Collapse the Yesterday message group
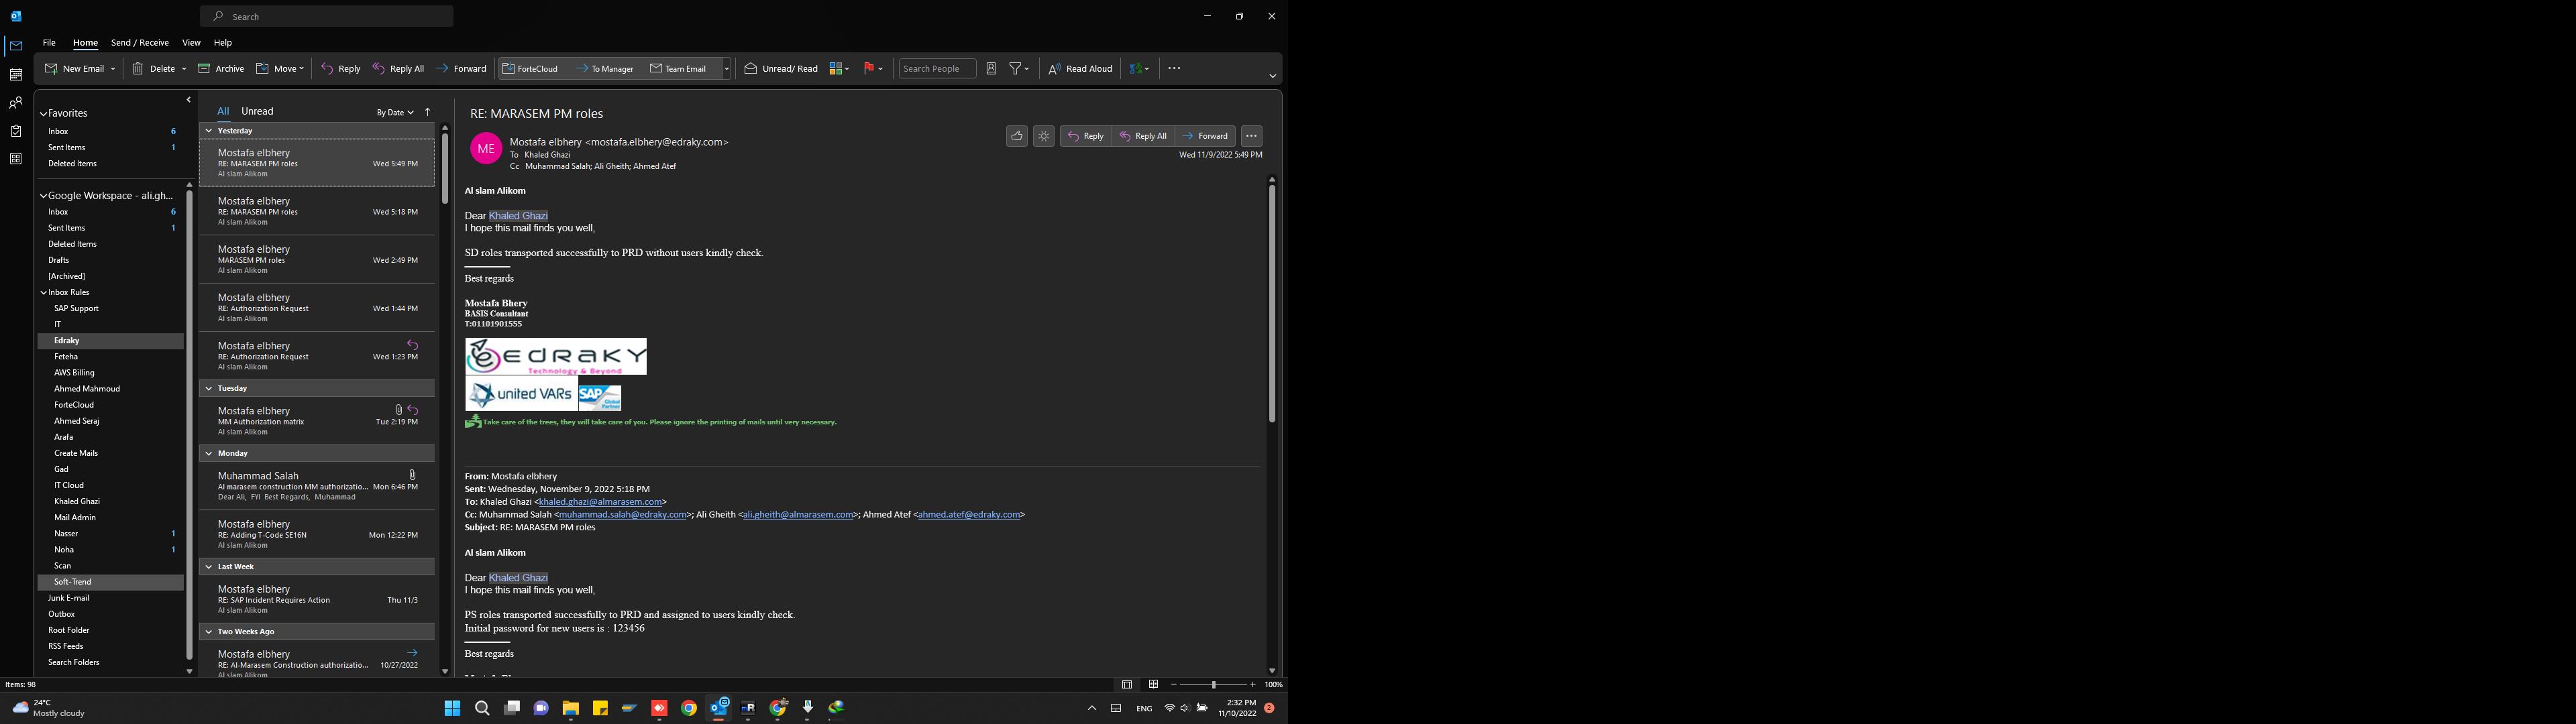 [209, 131]
